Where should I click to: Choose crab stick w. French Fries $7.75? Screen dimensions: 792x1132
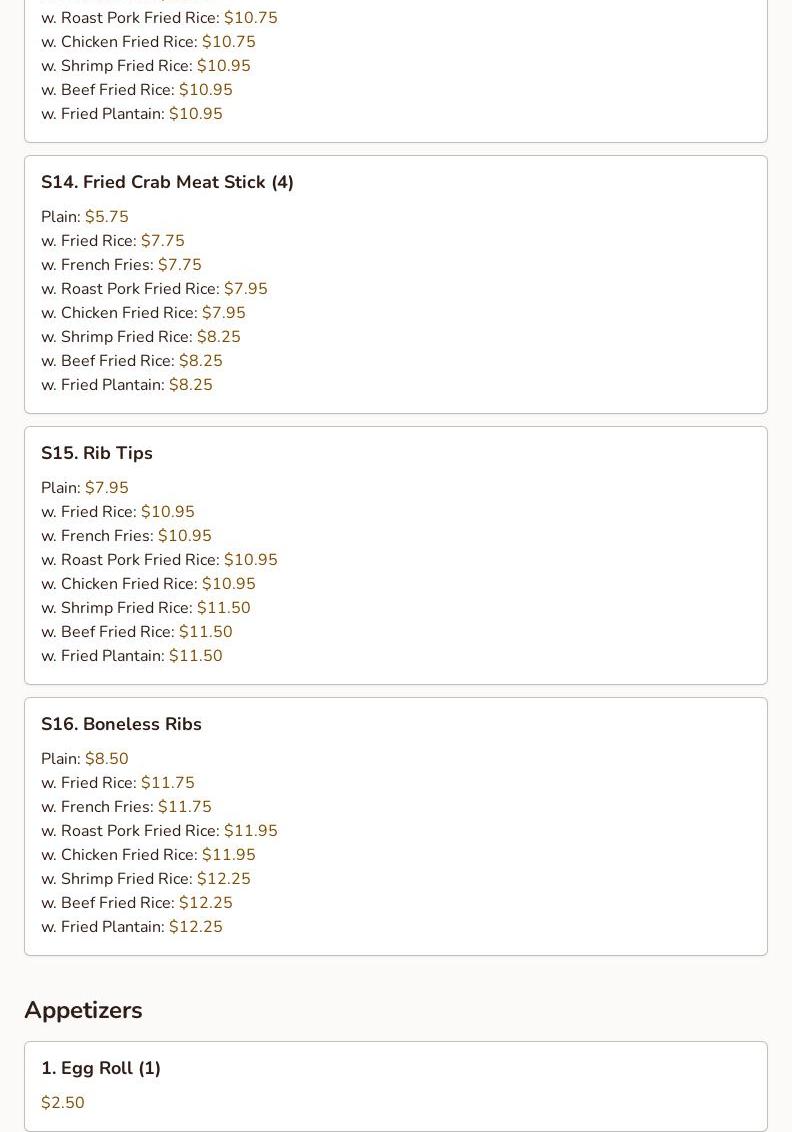pos(121,264)
